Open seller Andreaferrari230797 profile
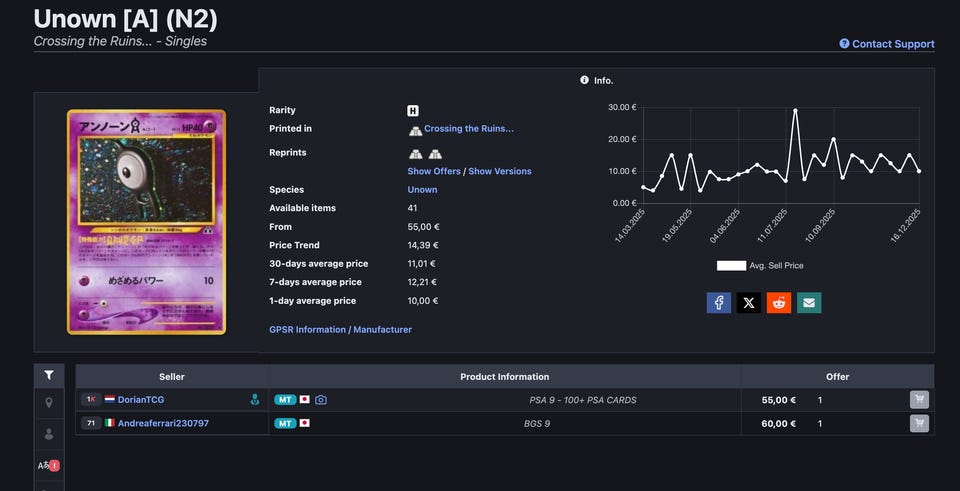 [163, 423]
